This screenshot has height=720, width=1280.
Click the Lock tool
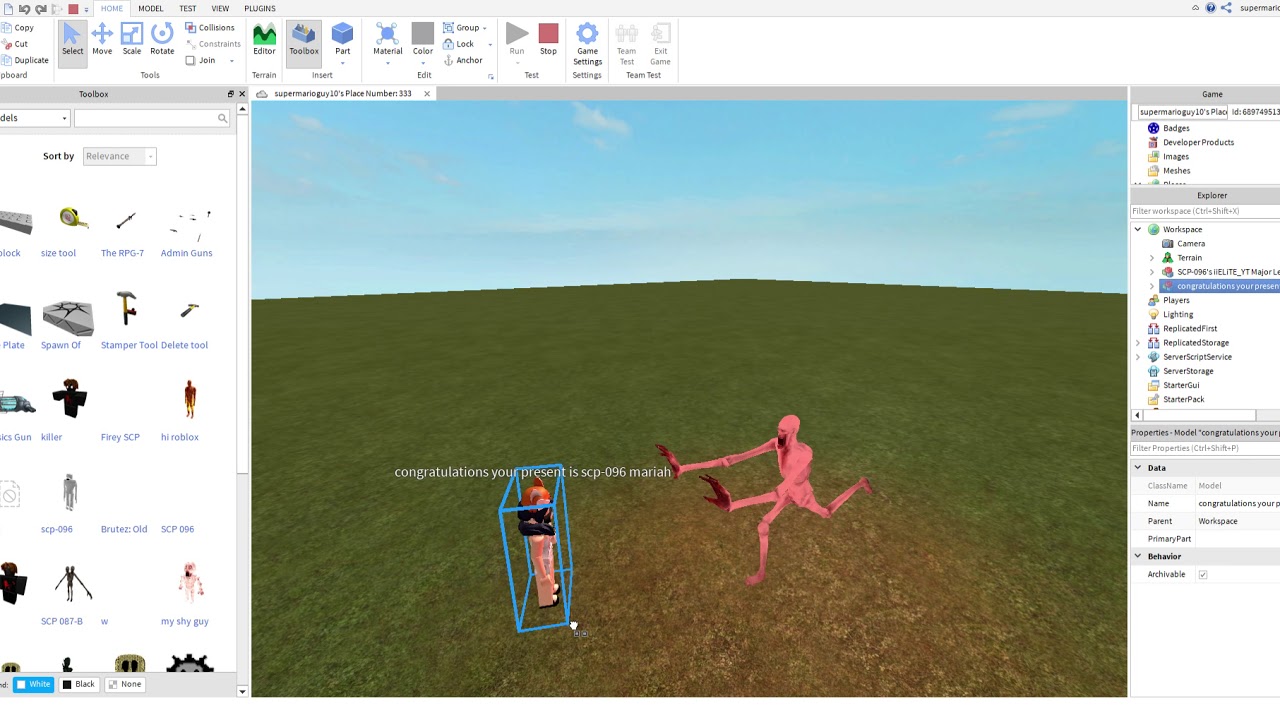(x=459, y=44)
